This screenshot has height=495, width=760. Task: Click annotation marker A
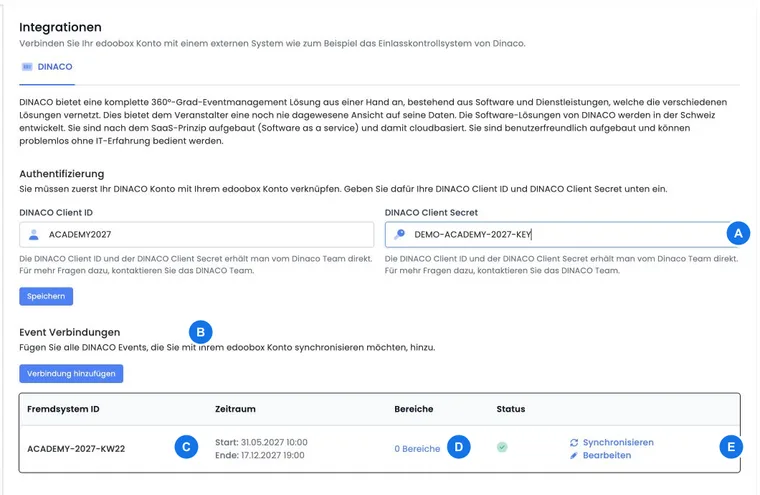pyautogui.click(x=738, y=234)
